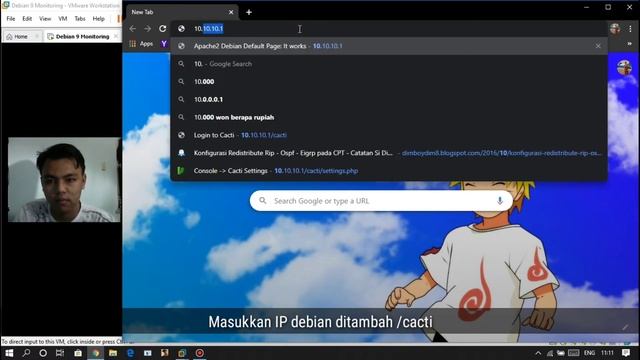Image resolution: width=640 pixels, height=360 pixels.
Task: Choose the '10.000 won berapa rupiah' suggestion
Action: pyautogui.click(x=389, y=118)
